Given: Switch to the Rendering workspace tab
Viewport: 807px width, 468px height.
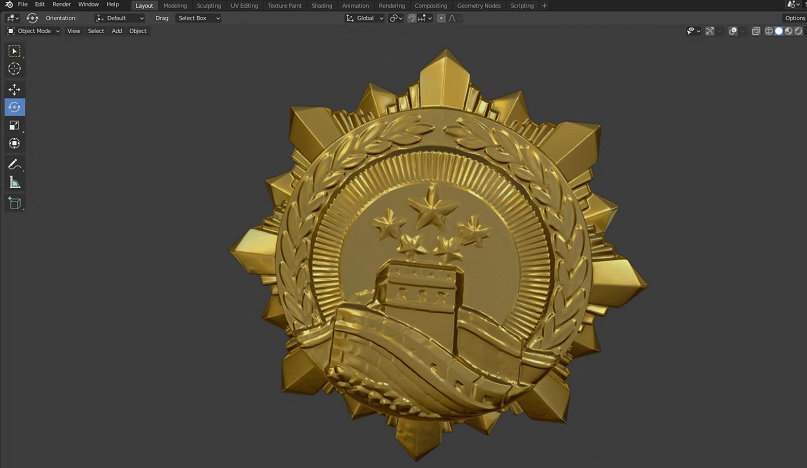Looking at the screenshot, I should click(392, 6).
